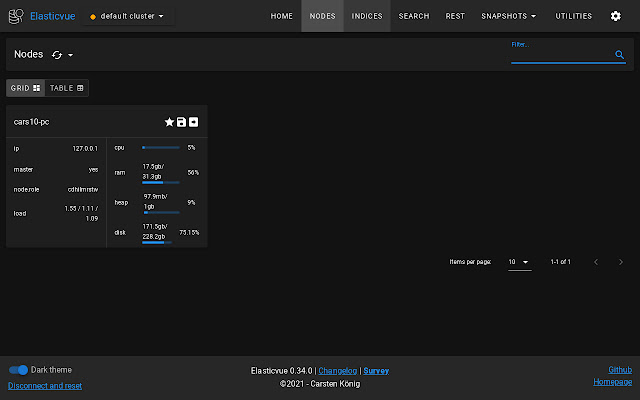This screenshot has width=640, height=400.
Task: Click the ip value 127.0.0.1
Action: pyautogui.click(x=85, y=149)
